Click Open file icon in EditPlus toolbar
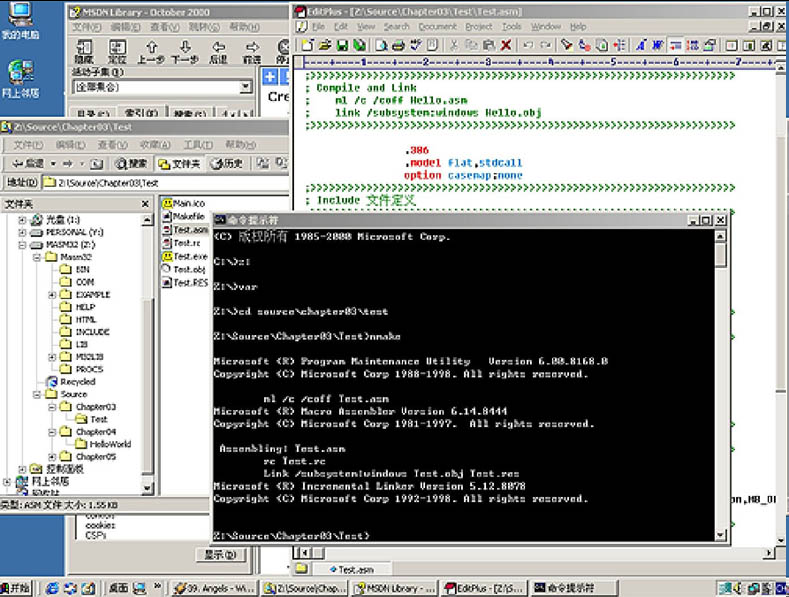The image size is (789, 597). [x=325, y=45]
